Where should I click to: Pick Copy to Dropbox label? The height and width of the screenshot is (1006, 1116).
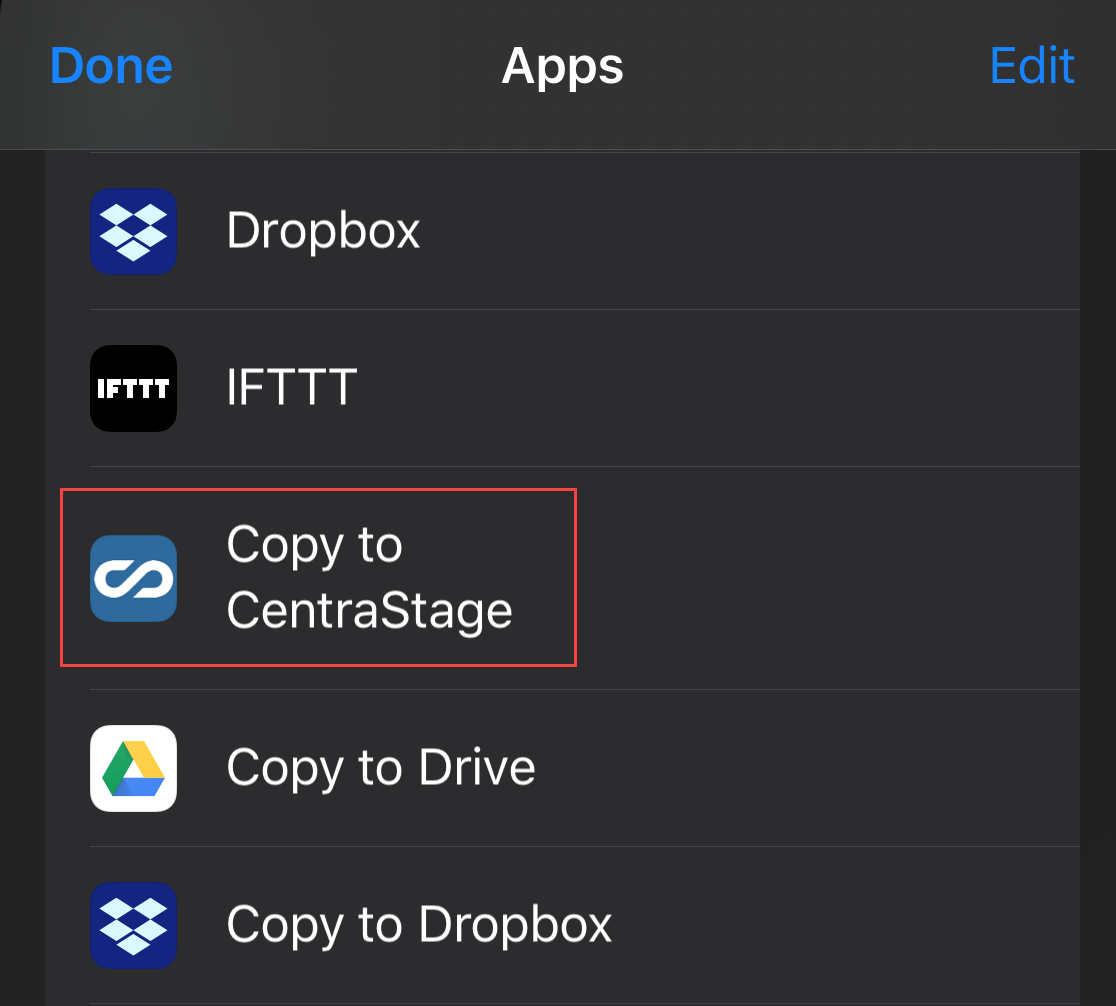pos(419,926)
